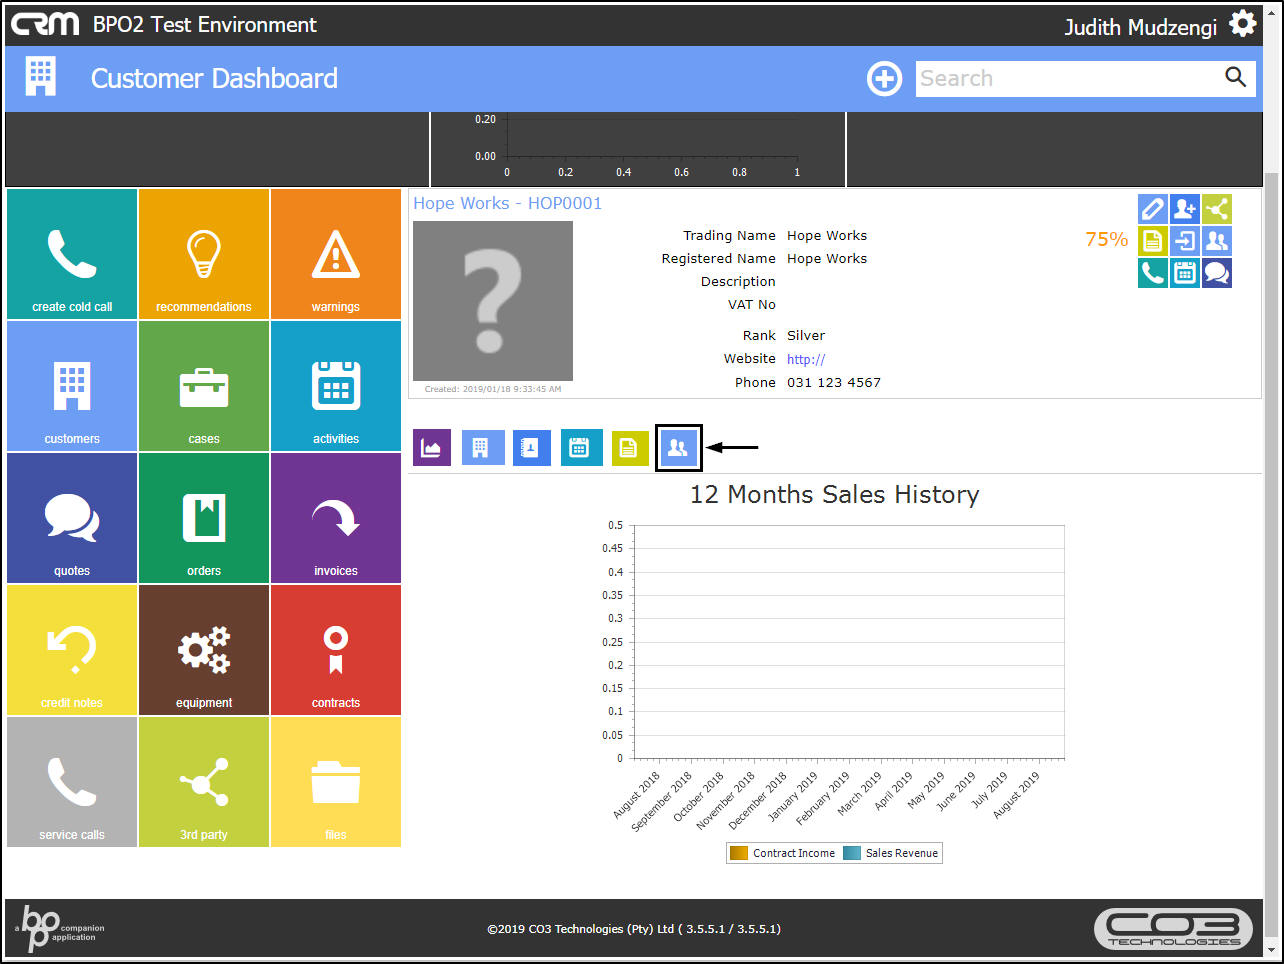
Task: Open the service calls tile
Action: point(72,782)
